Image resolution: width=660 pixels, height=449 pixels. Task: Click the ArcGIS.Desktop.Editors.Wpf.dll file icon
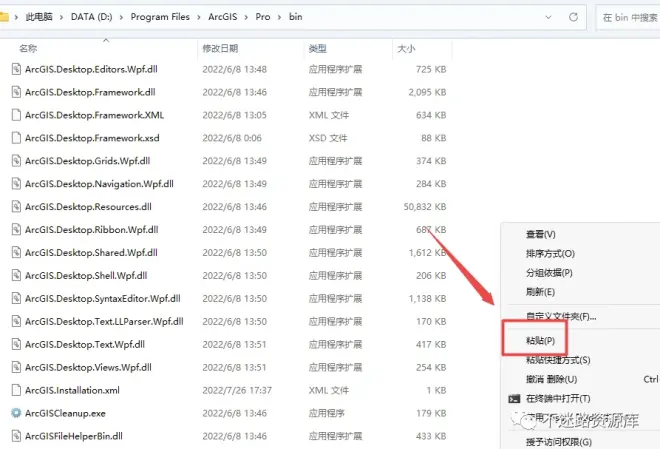[16, 69]
